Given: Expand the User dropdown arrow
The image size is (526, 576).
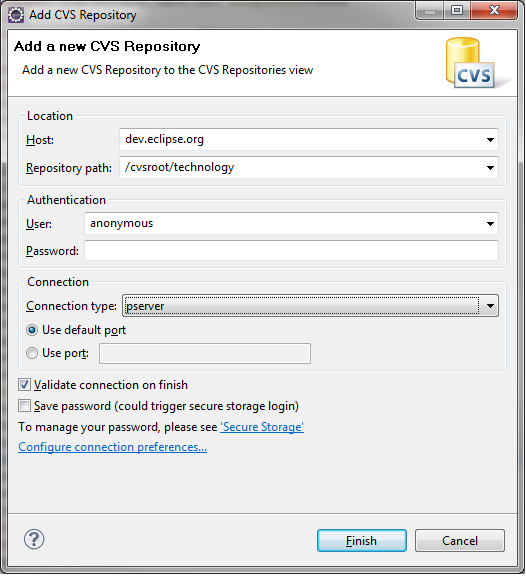Looking at the screenshot, I should point(490,223).
